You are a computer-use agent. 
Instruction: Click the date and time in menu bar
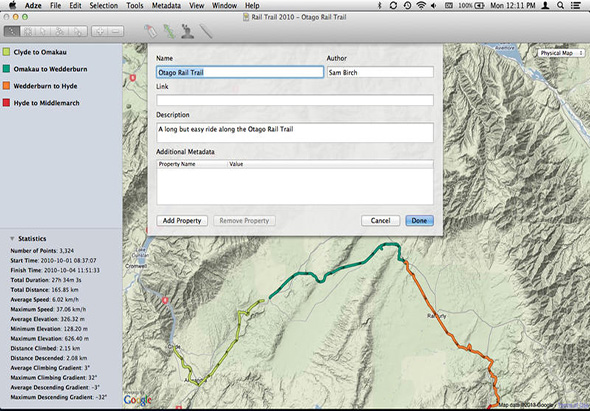[512, 5]
